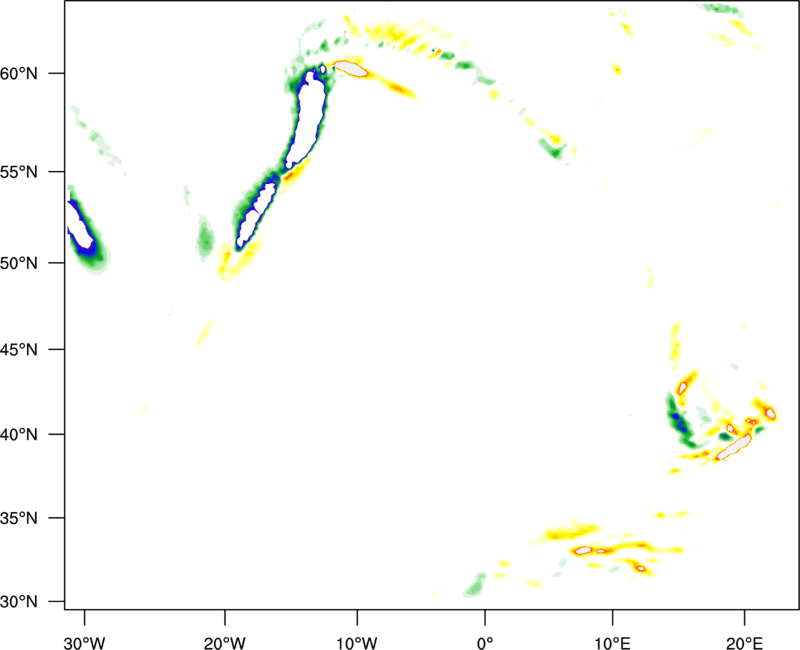This screenshot has height=650, width=800.
Task: Click the 60°N latitude label
Action: tap(19, 74)
